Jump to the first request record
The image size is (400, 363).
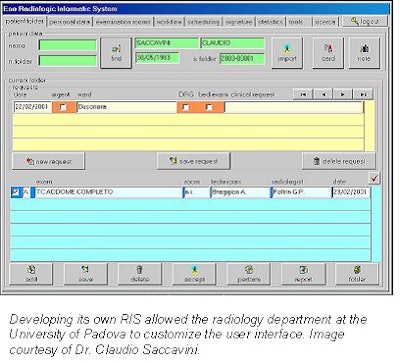303,94
